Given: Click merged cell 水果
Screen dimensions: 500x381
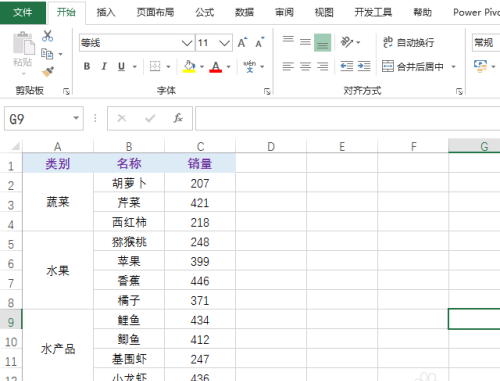Looking at the screenshot, I should [x=58, y=270].
